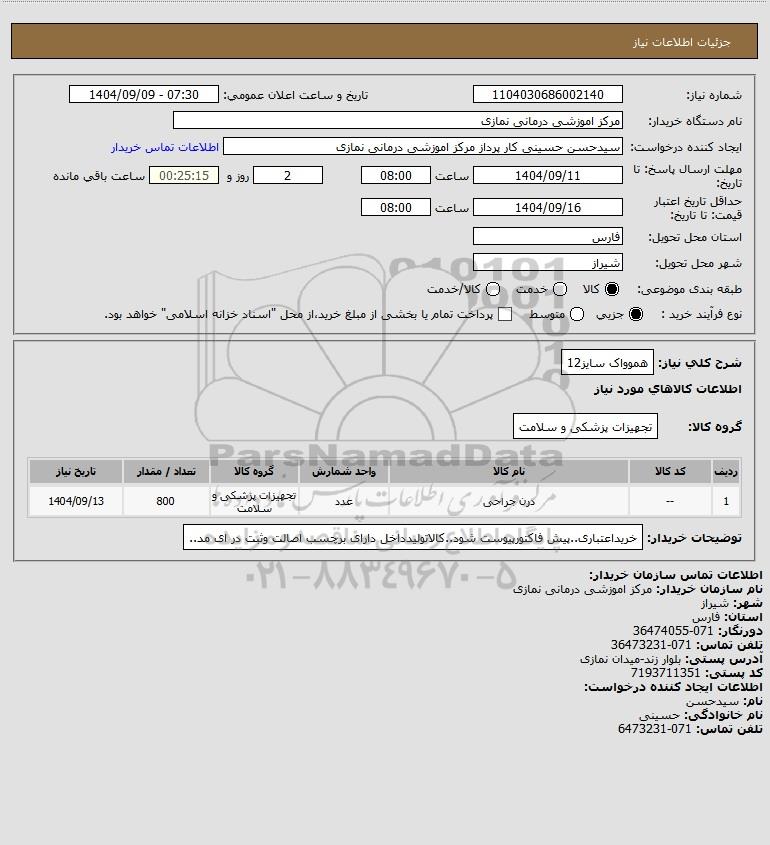Image resolution: width=770 pixels, height=845 pixels.
Task: Click the need description box هموواک سایز12
Action: 607,363
